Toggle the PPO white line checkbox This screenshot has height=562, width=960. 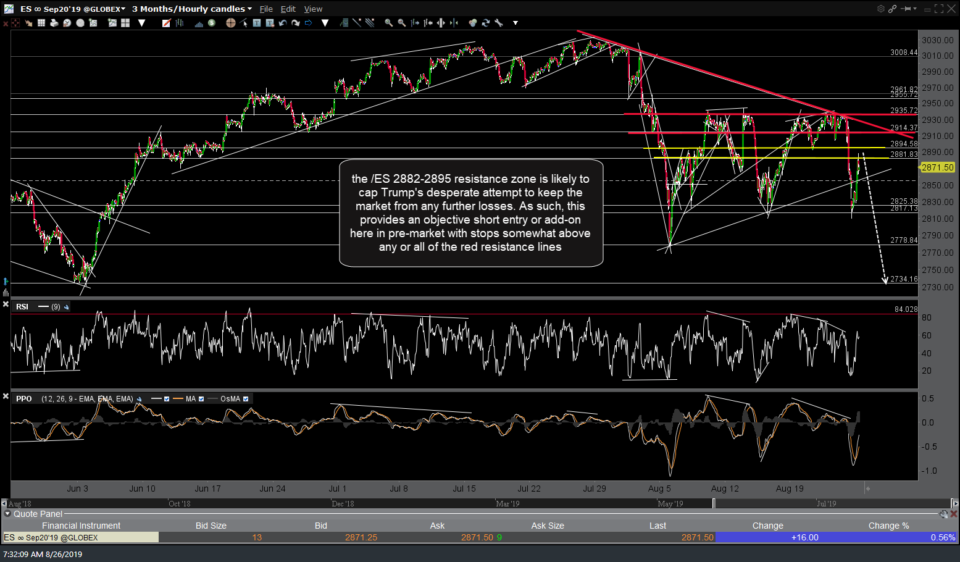coord(167,399)
